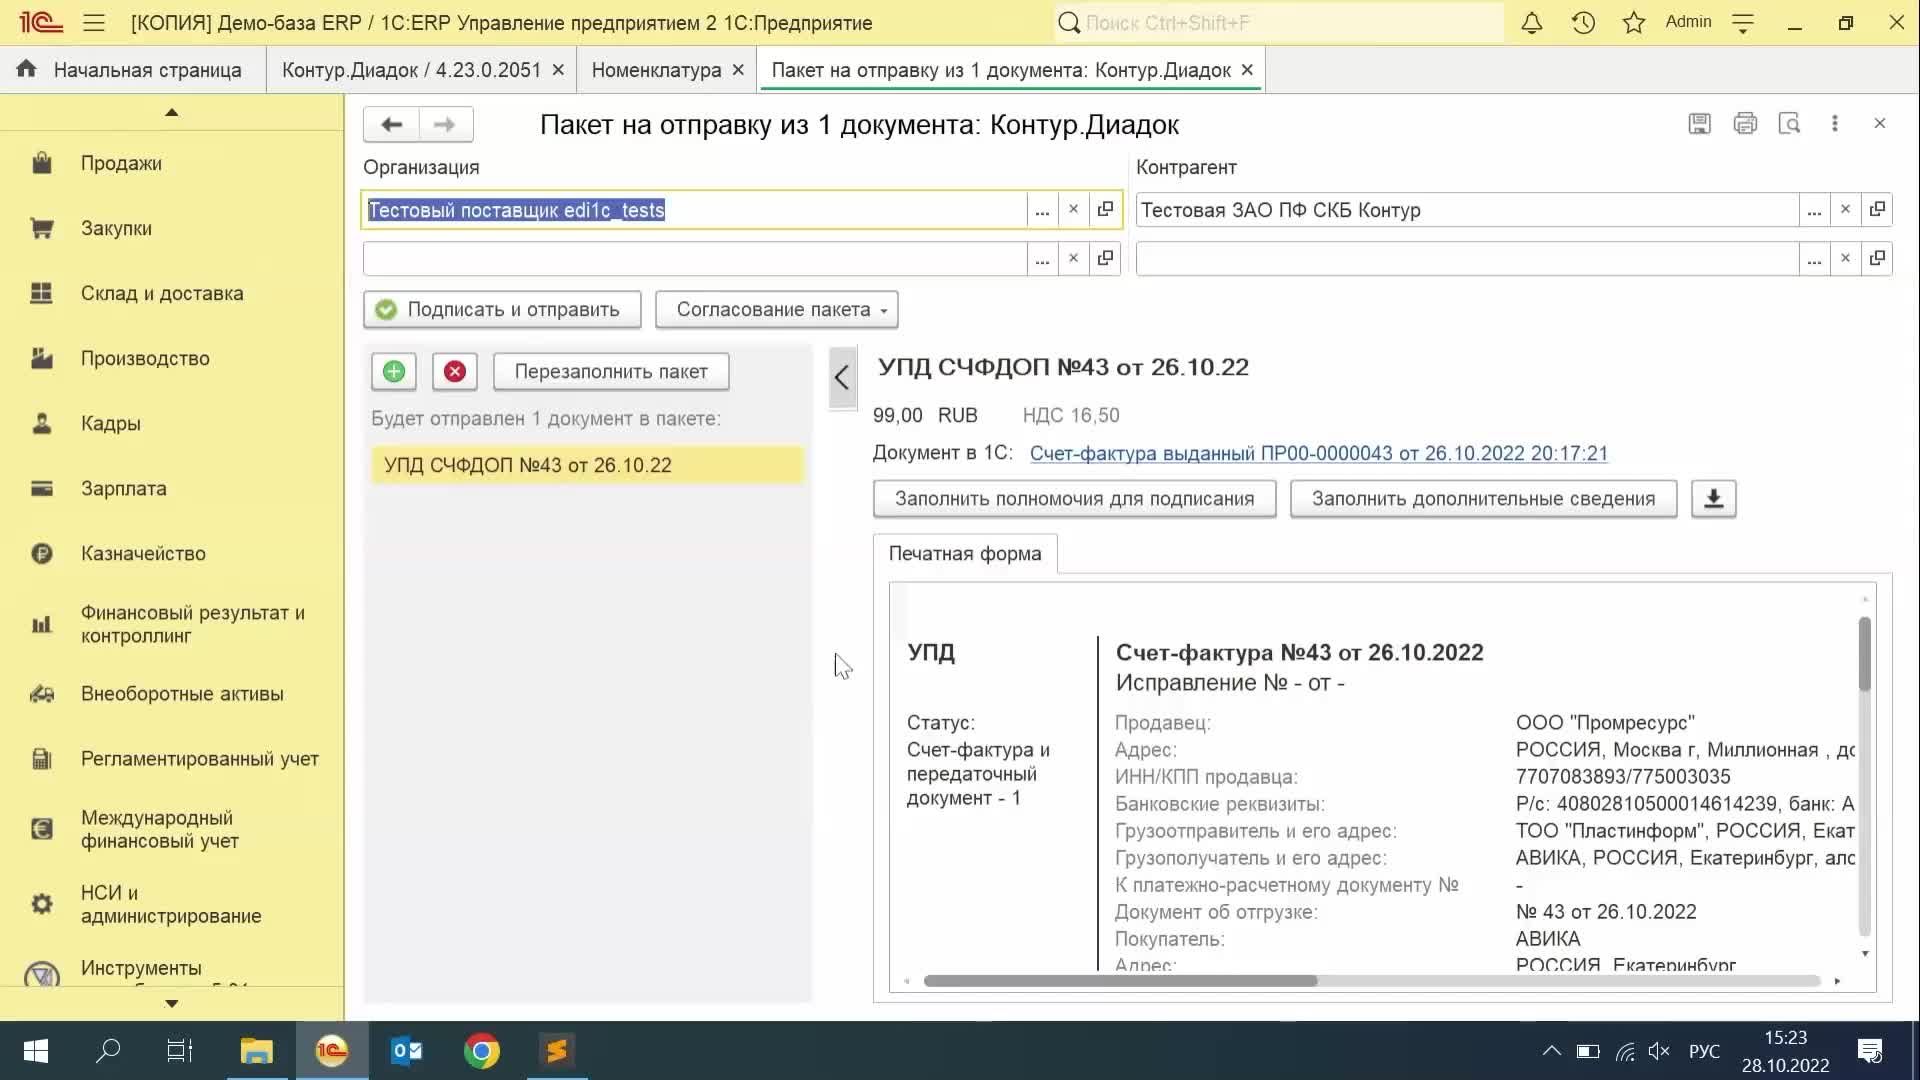Image resolution: width=1920 pixels, height=1080 pixels.
Task: Open Outlook from the taskbar
Action: tap(407, 1051)
